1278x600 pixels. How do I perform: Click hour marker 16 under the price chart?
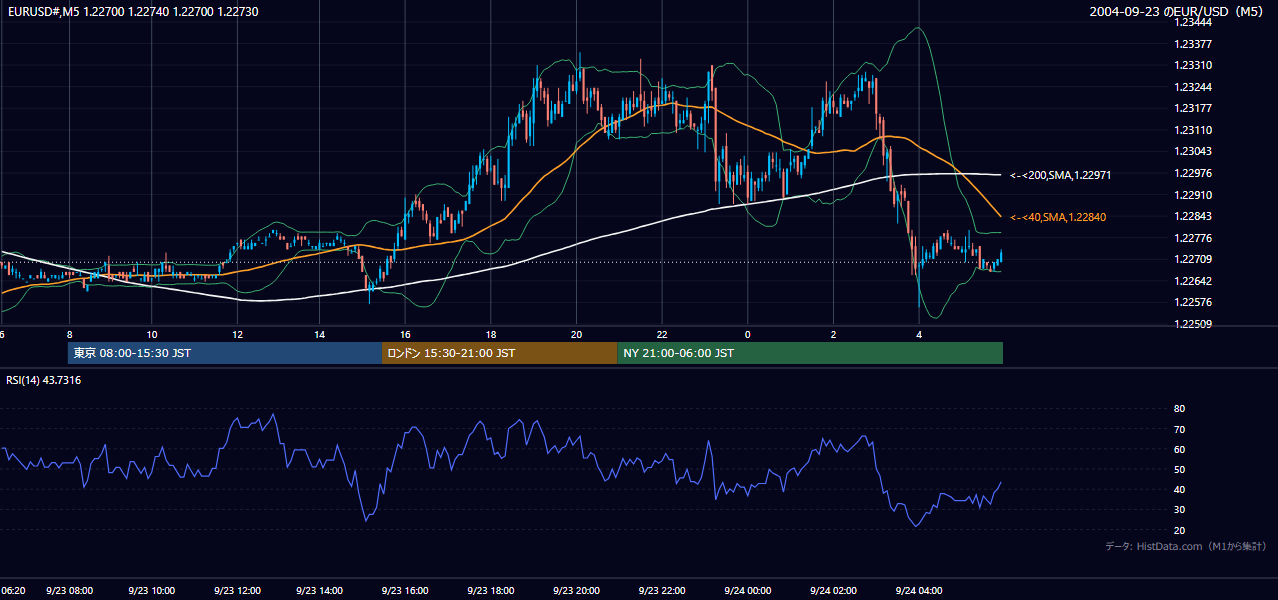pyautogui.click(x=405, y=335)
